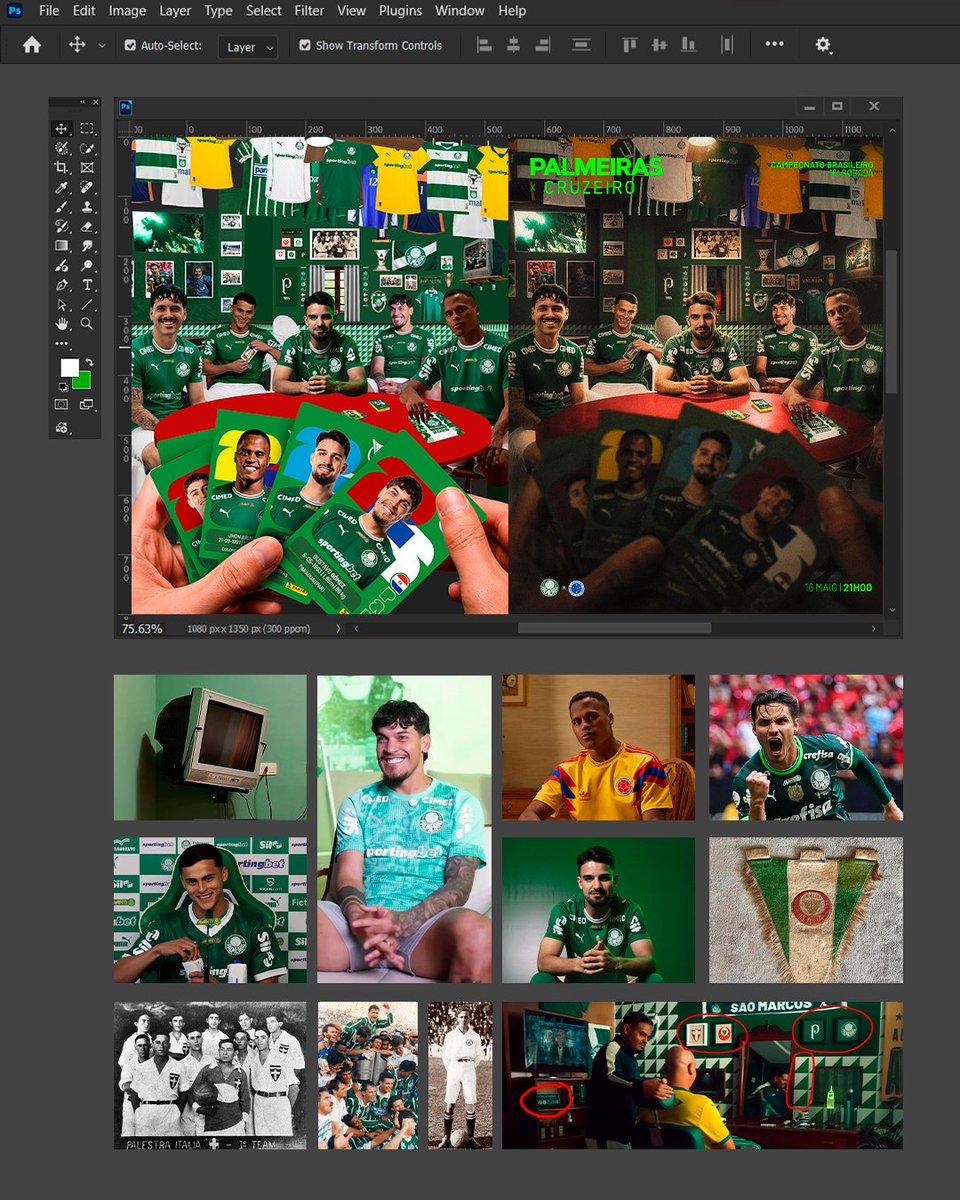960x1200 pixels.
Task: Open the File menu
Action: (49, 10)
